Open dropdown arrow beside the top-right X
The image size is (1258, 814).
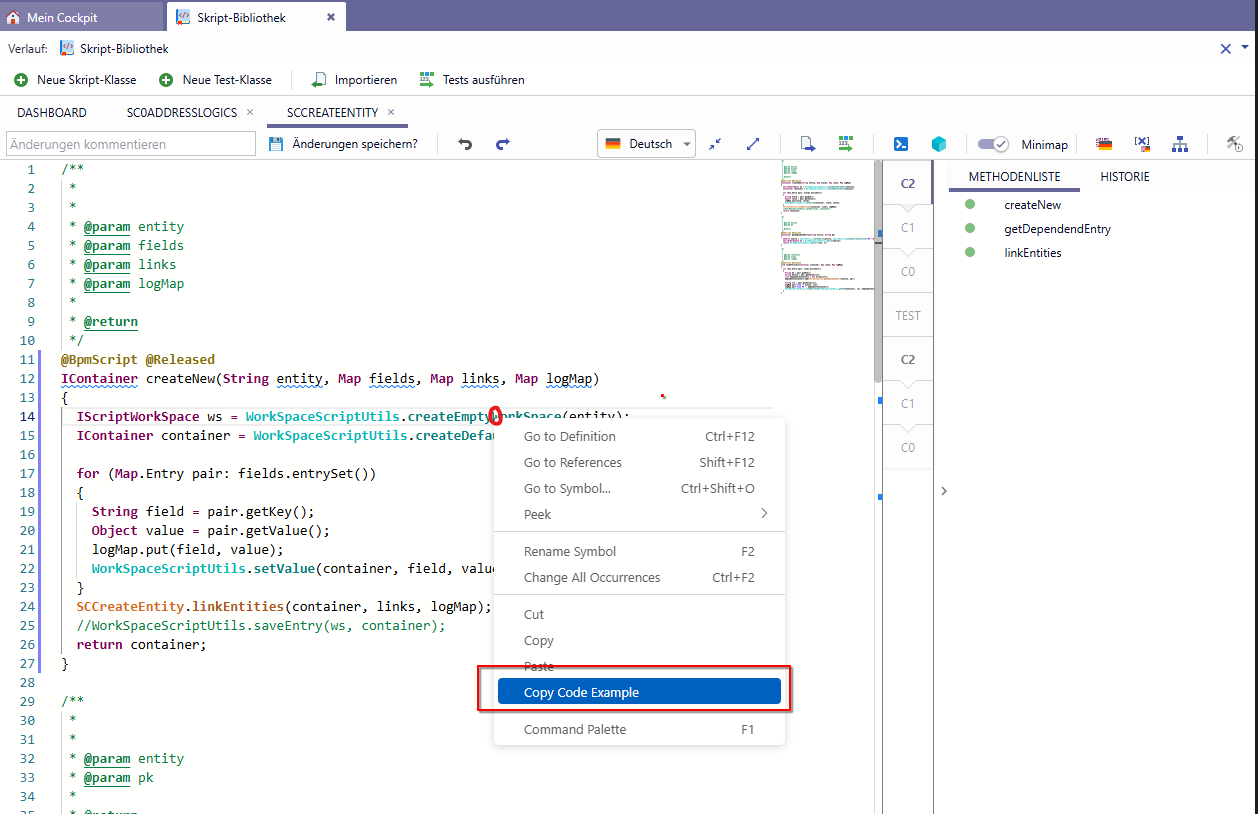[1245, 47]
